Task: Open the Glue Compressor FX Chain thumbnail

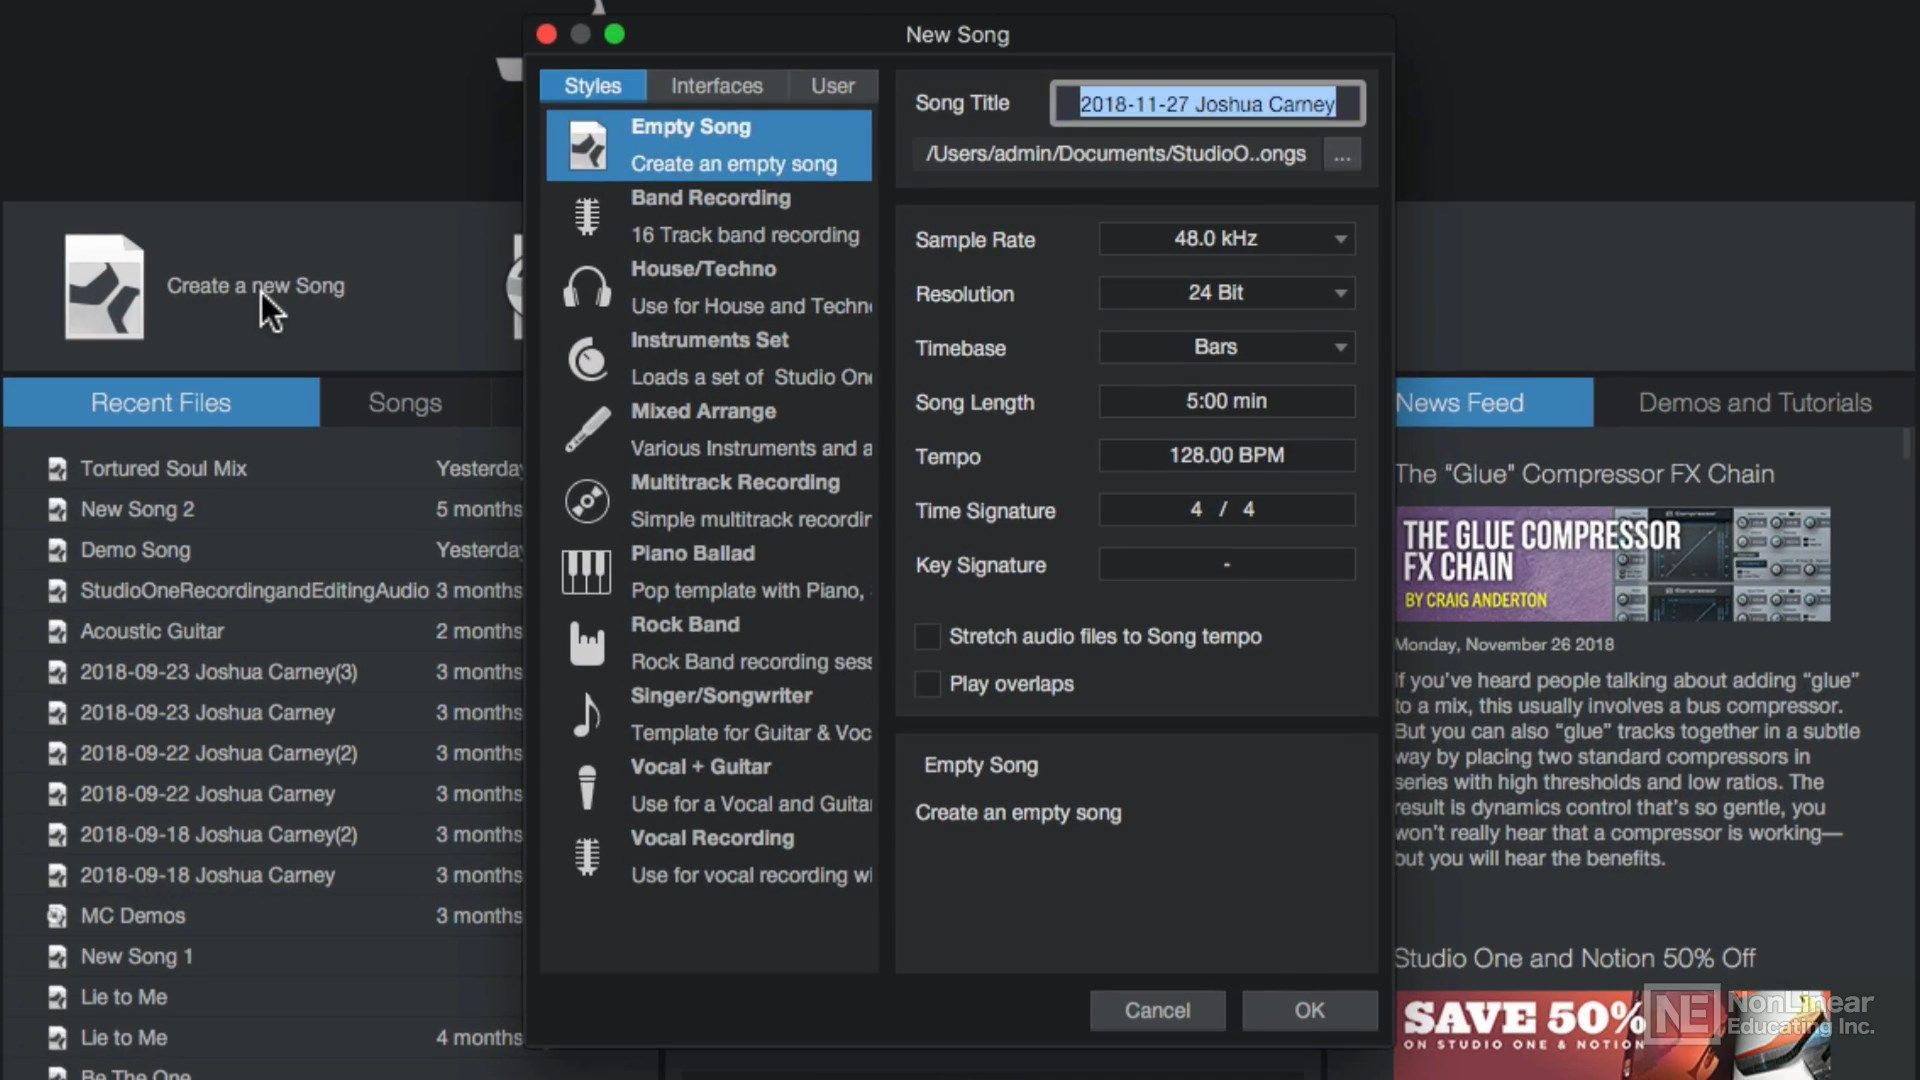Action: pos(1613,565)
